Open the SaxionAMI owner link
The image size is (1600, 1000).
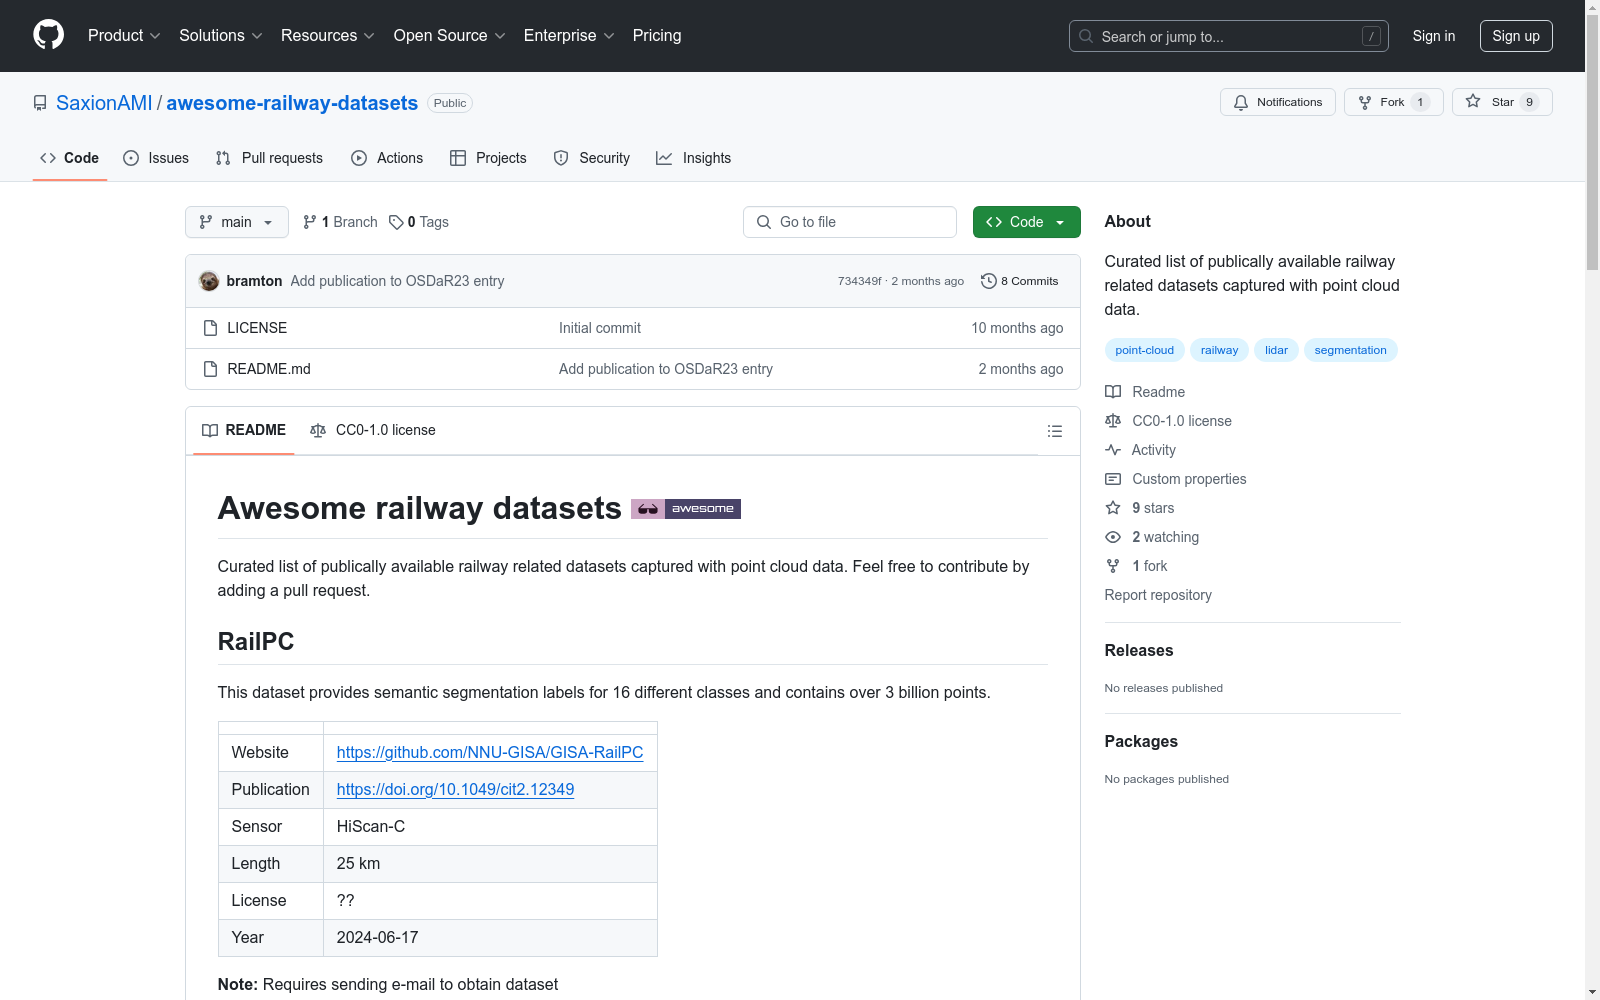pyautogui.click(x=104, y=103)
